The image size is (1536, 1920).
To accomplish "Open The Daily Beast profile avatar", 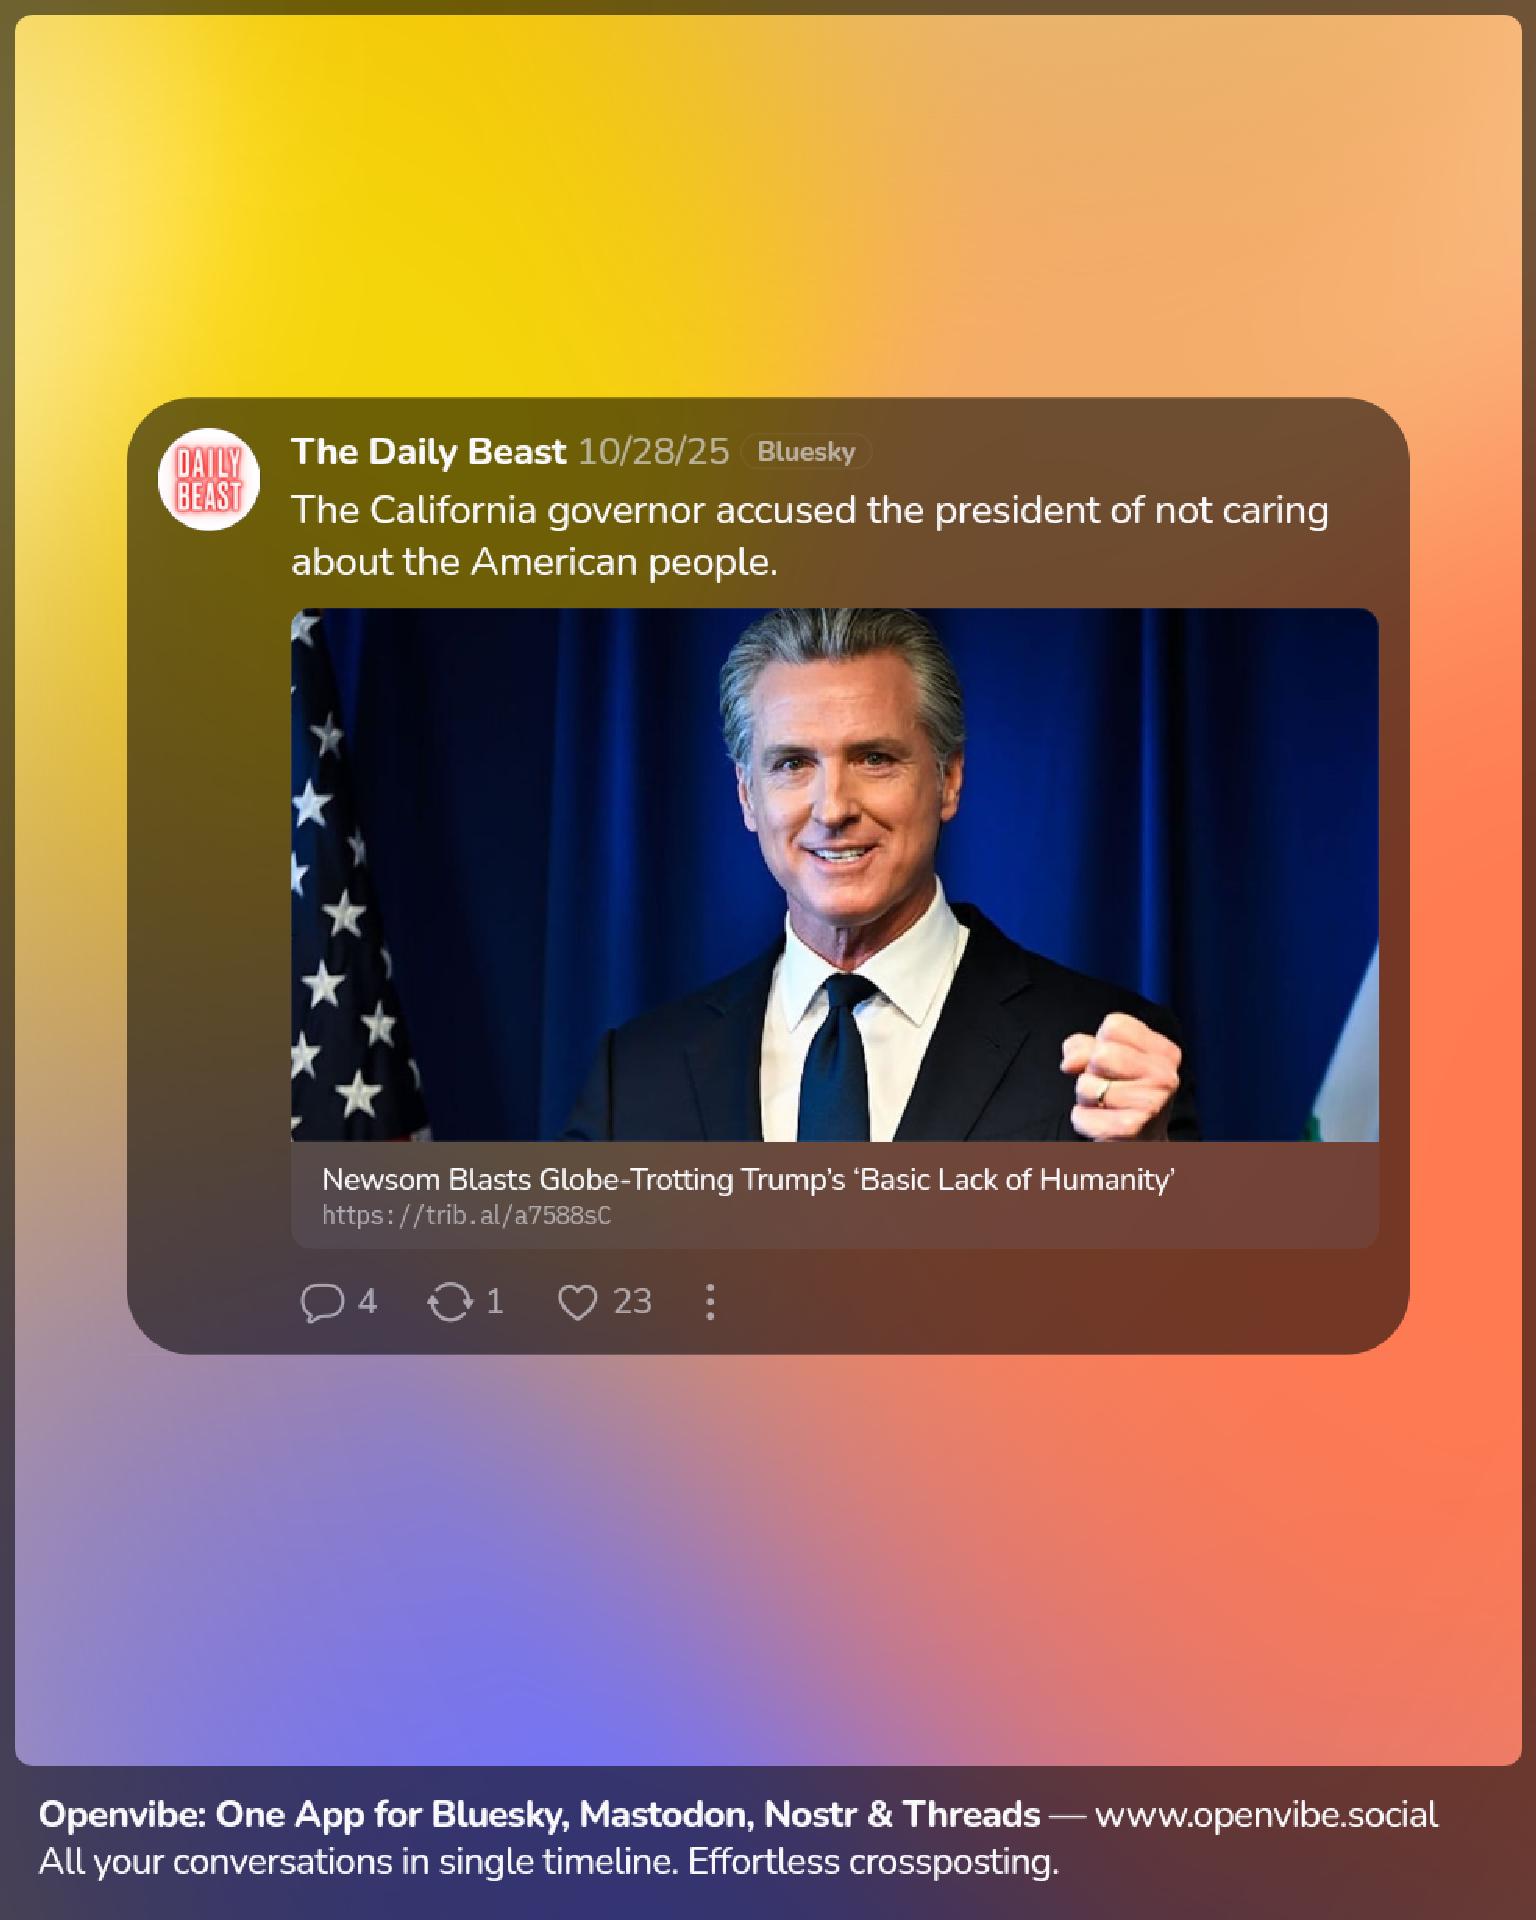I will (209, 480).
